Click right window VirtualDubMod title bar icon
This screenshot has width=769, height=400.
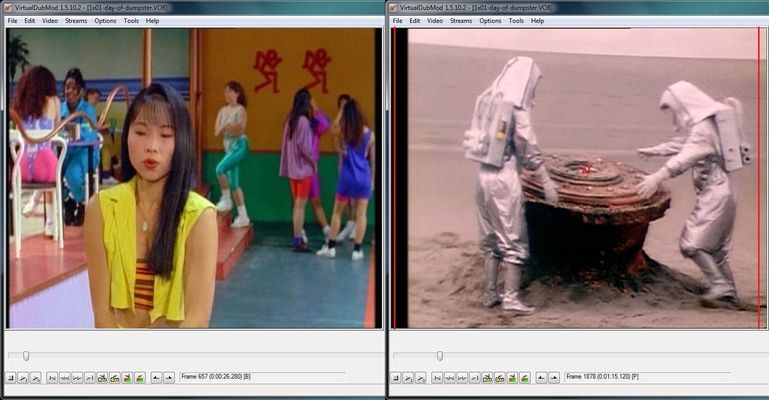[x=392, y=7]
